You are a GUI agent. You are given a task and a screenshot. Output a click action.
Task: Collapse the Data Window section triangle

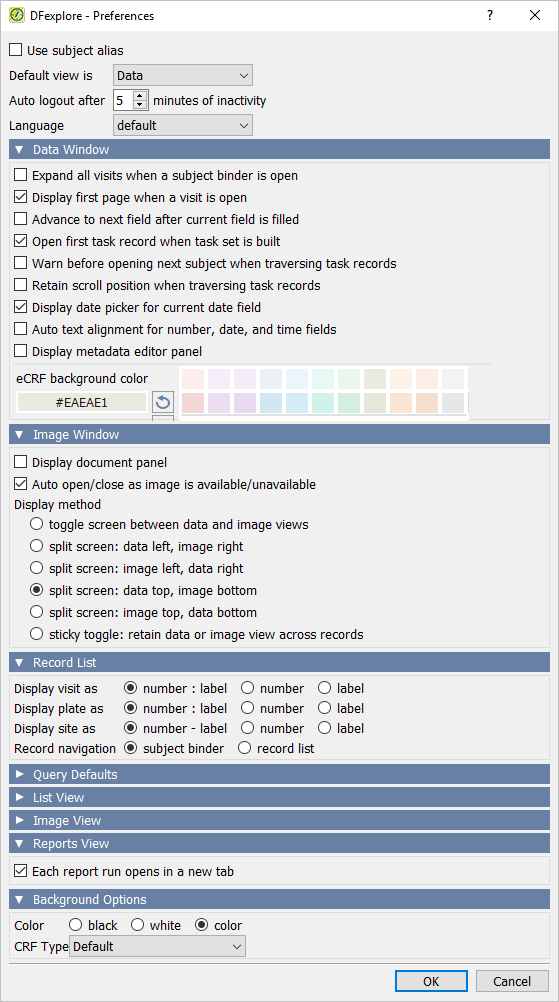pyautogui.click(x=19, y=150)
